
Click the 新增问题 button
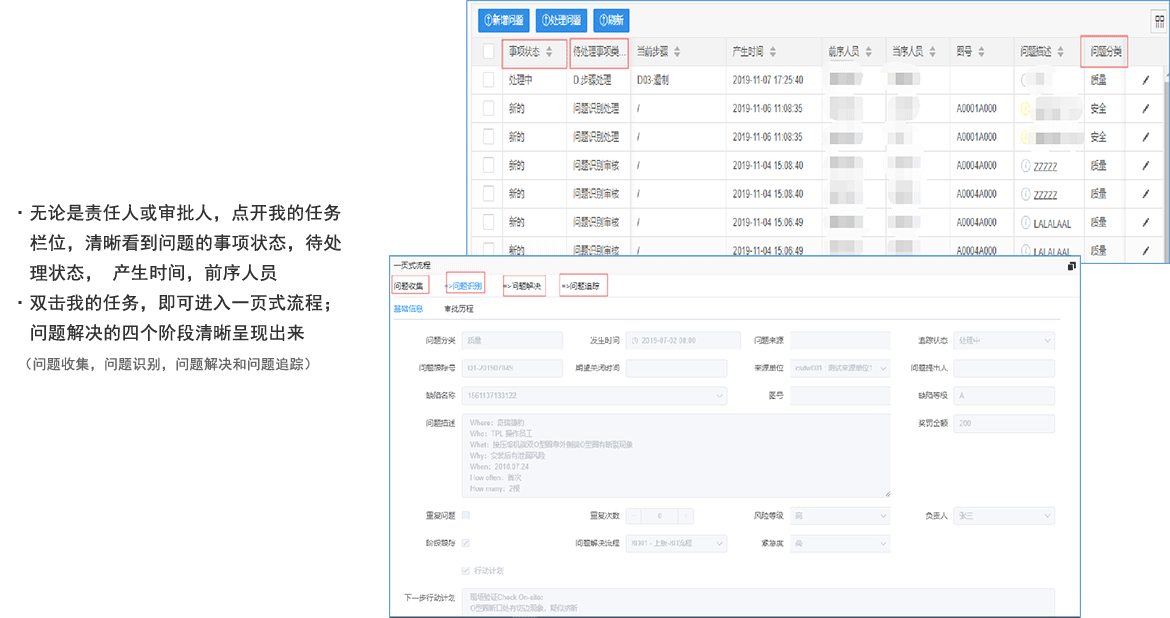click(504, 19)
